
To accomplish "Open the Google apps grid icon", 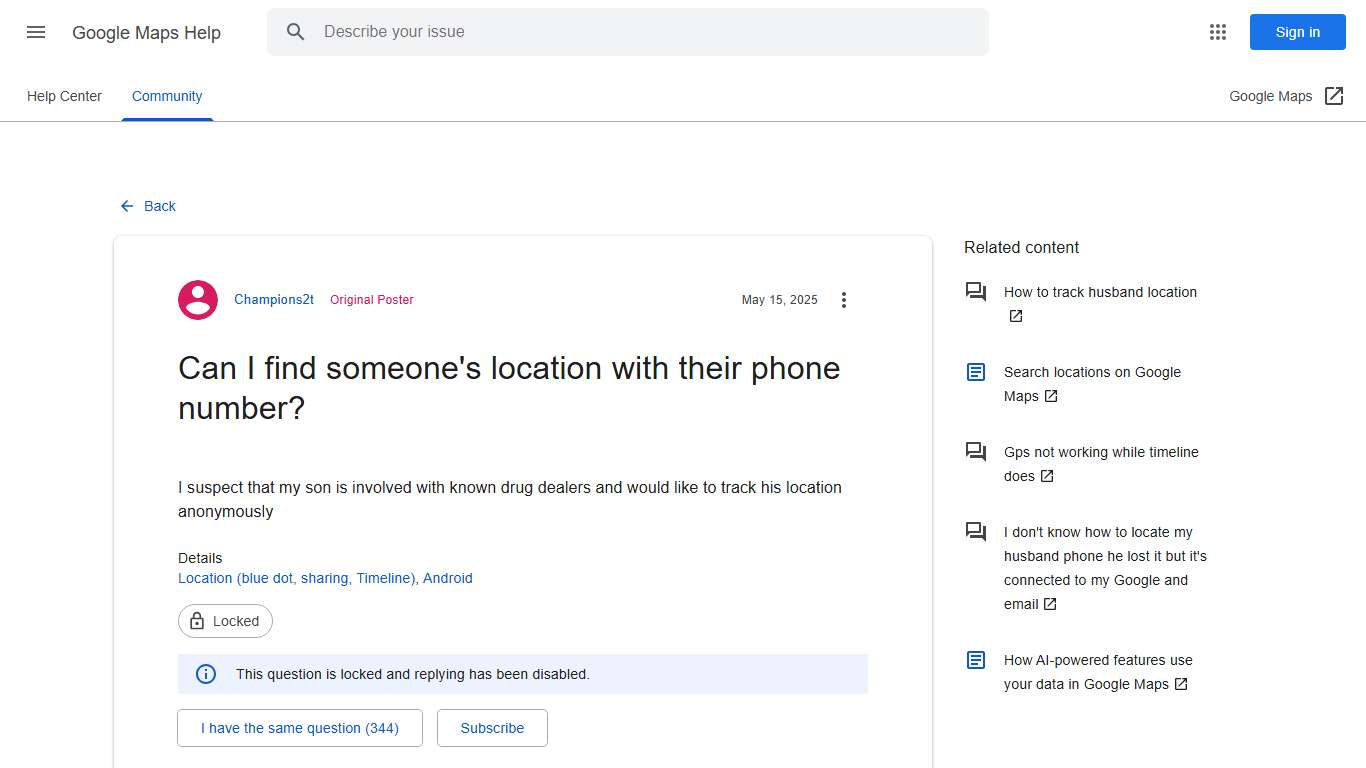I will pos(1217,31).
